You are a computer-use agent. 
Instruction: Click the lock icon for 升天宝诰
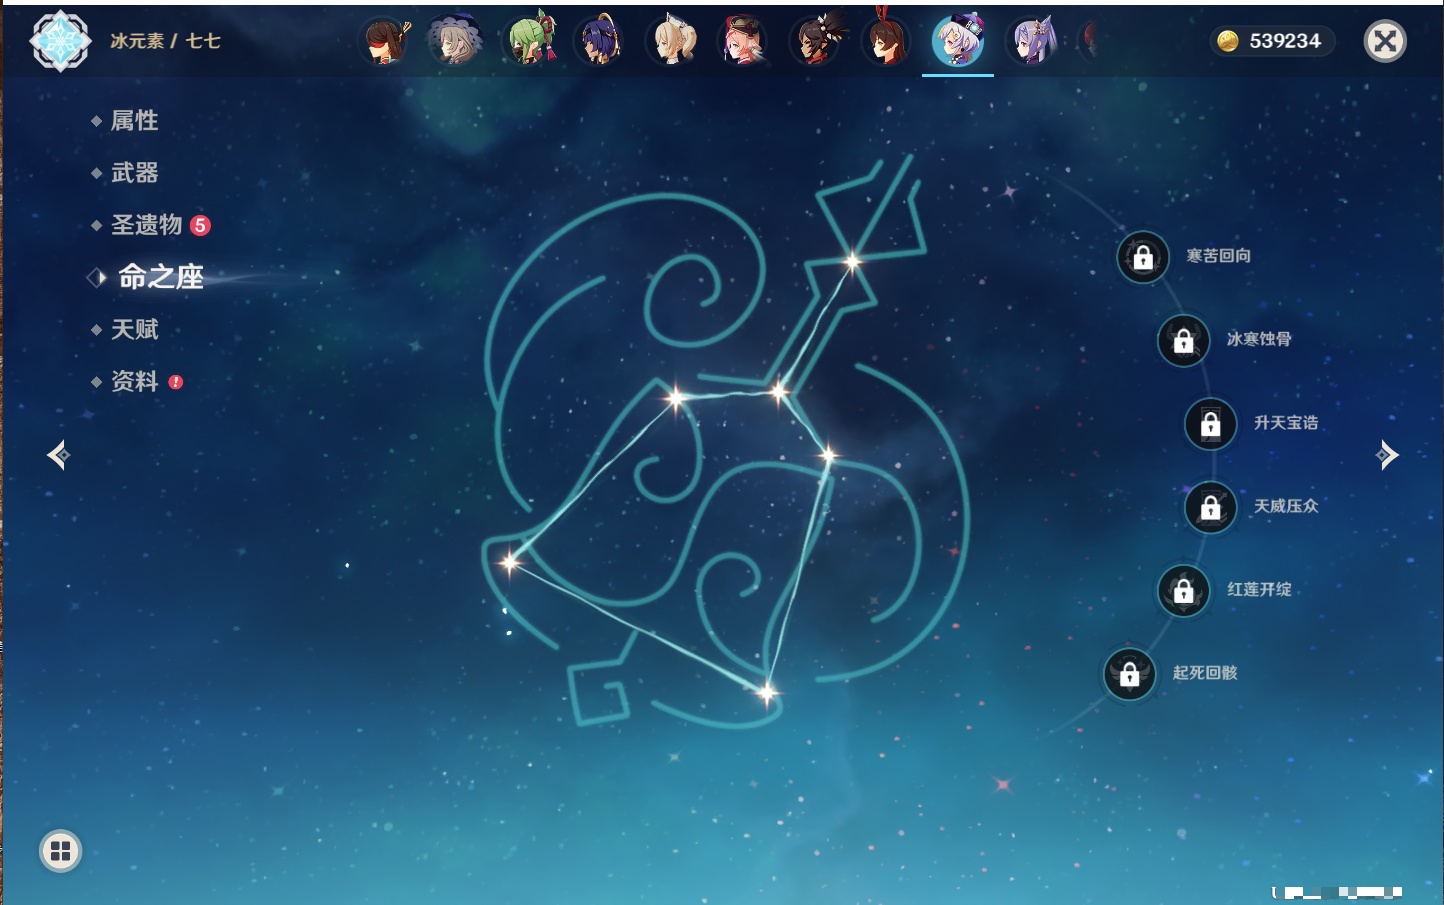(x=1210, y=424)
